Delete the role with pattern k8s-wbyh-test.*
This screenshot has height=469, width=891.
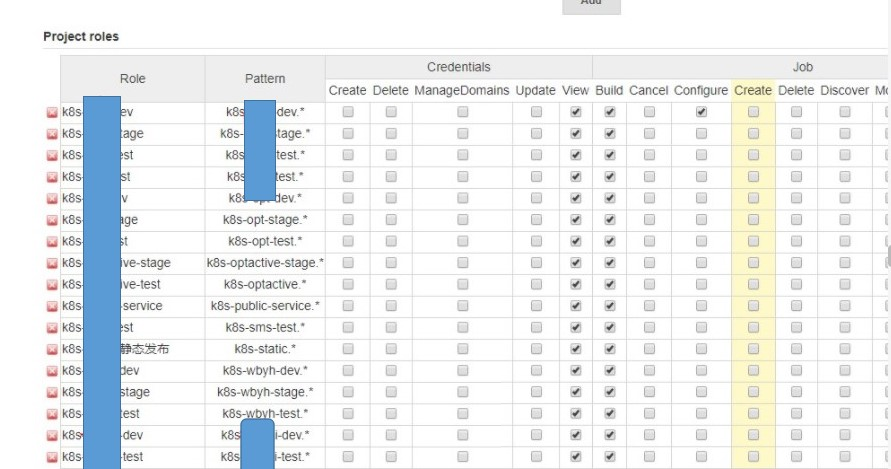click(52, 414)
